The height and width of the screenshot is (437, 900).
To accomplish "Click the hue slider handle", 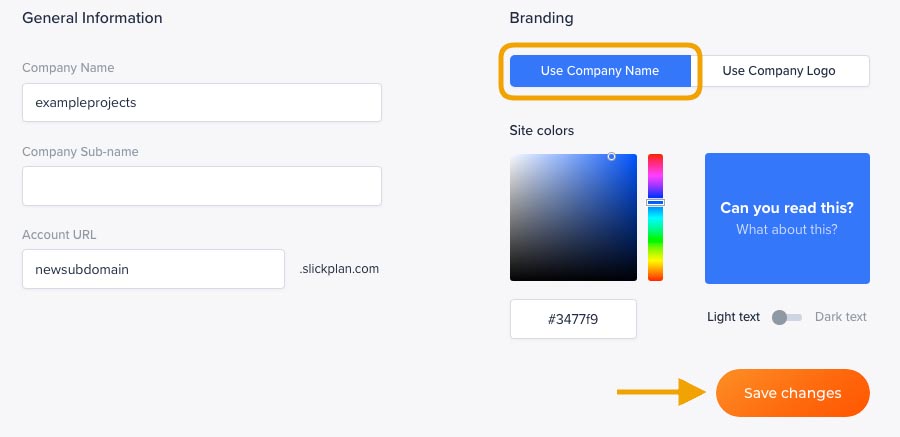I will pos(655,203).
